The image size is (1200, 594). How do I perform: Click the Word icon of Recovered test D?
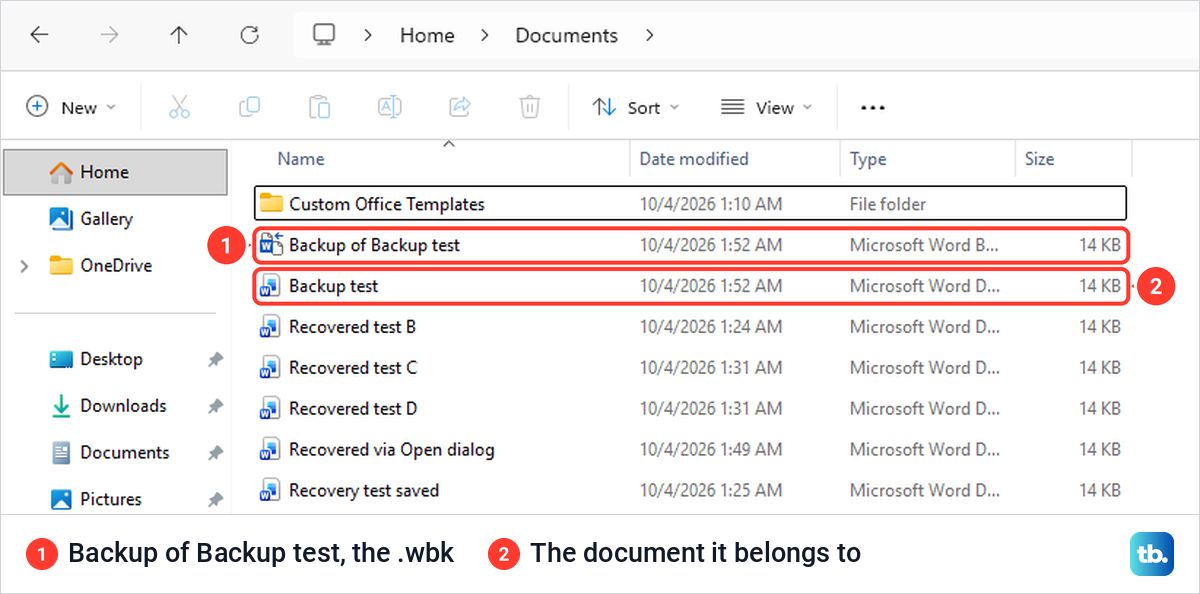point(269,409)
